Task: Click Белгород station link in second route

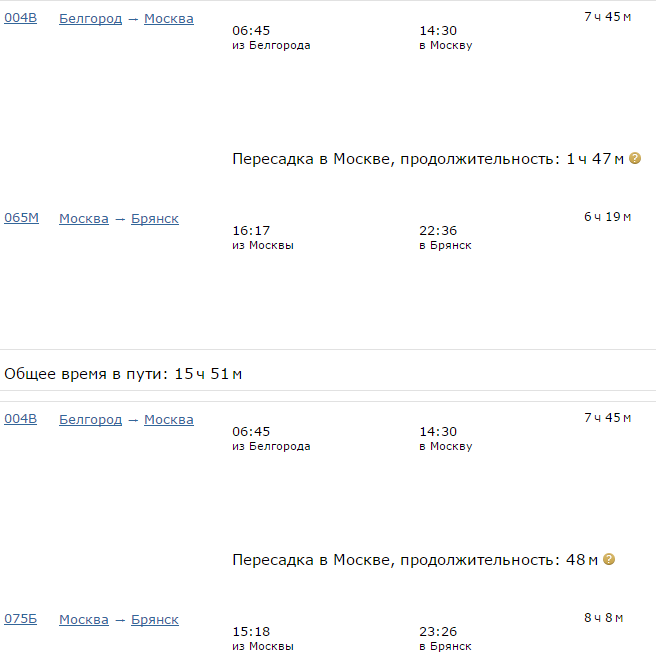Action: [91, 419]
